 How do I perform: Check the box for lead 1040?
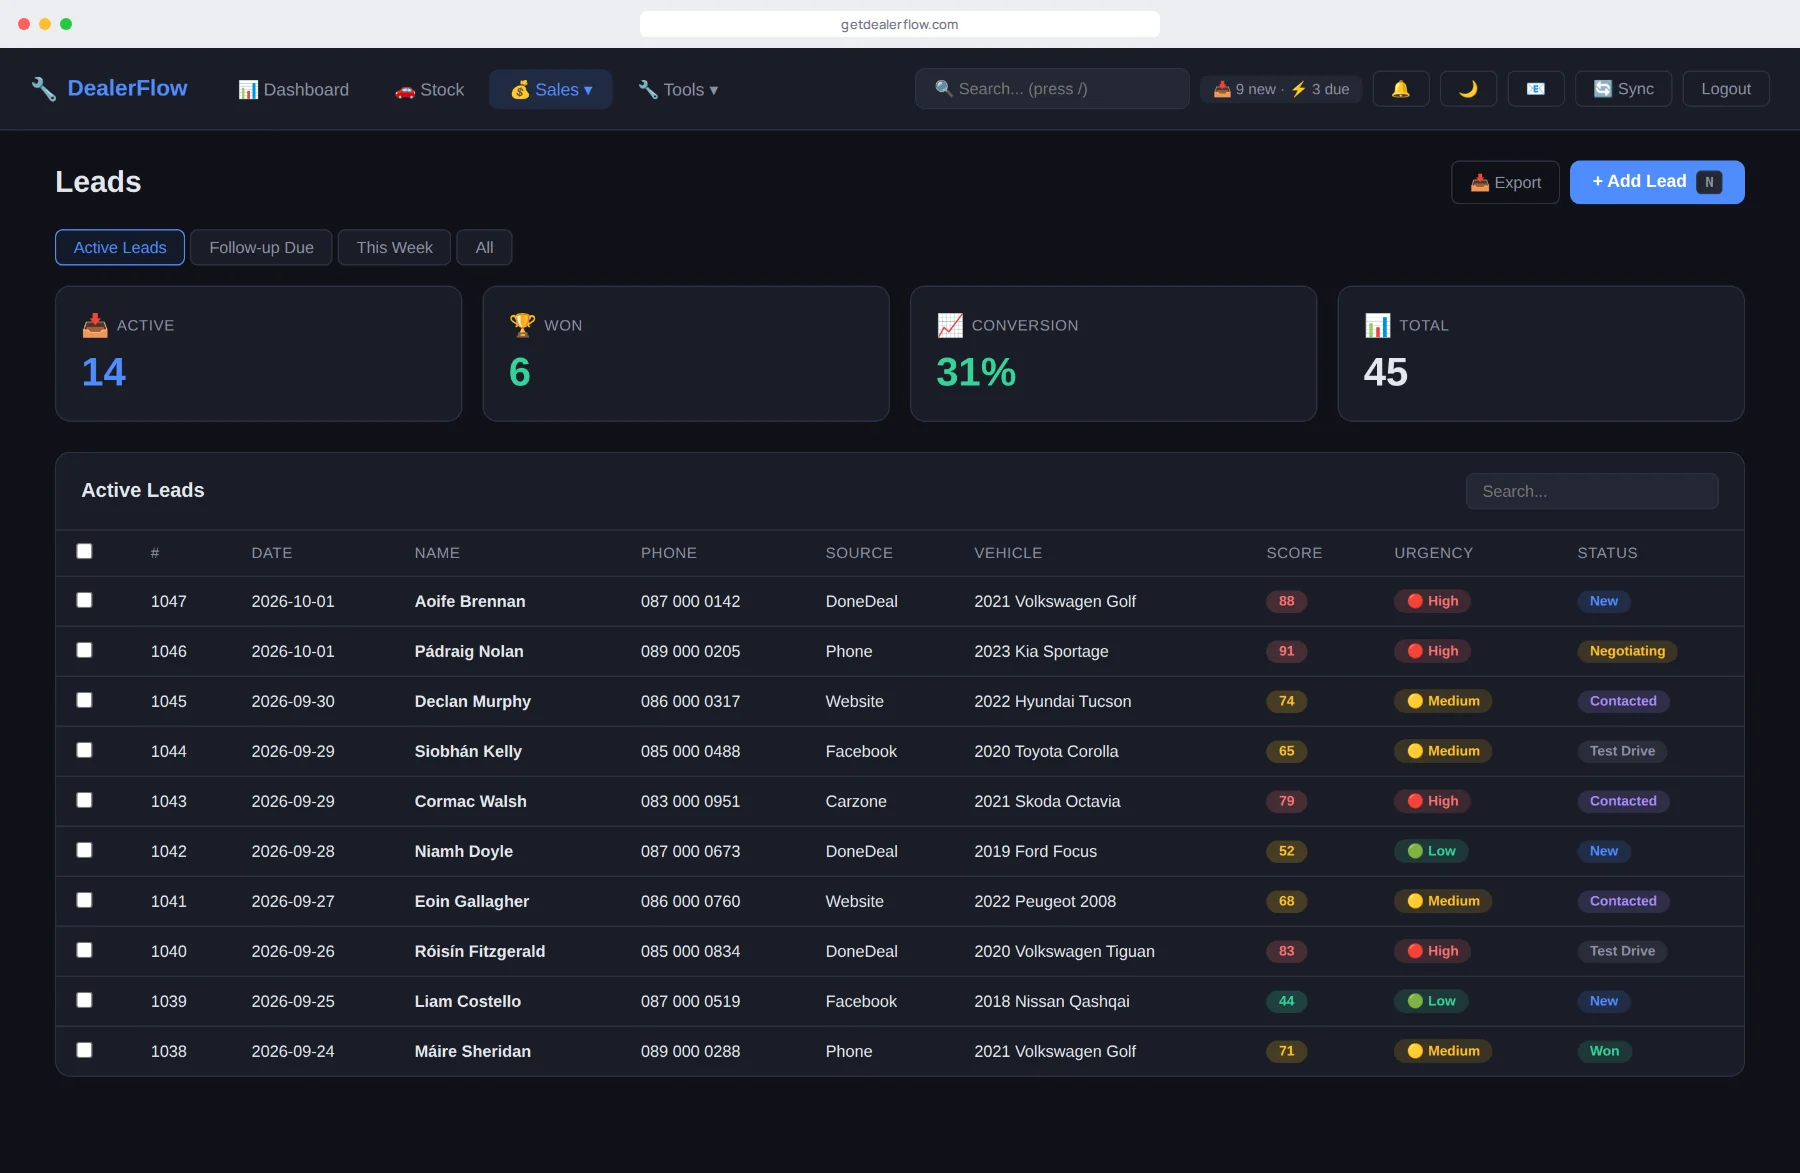pos(85,950)
